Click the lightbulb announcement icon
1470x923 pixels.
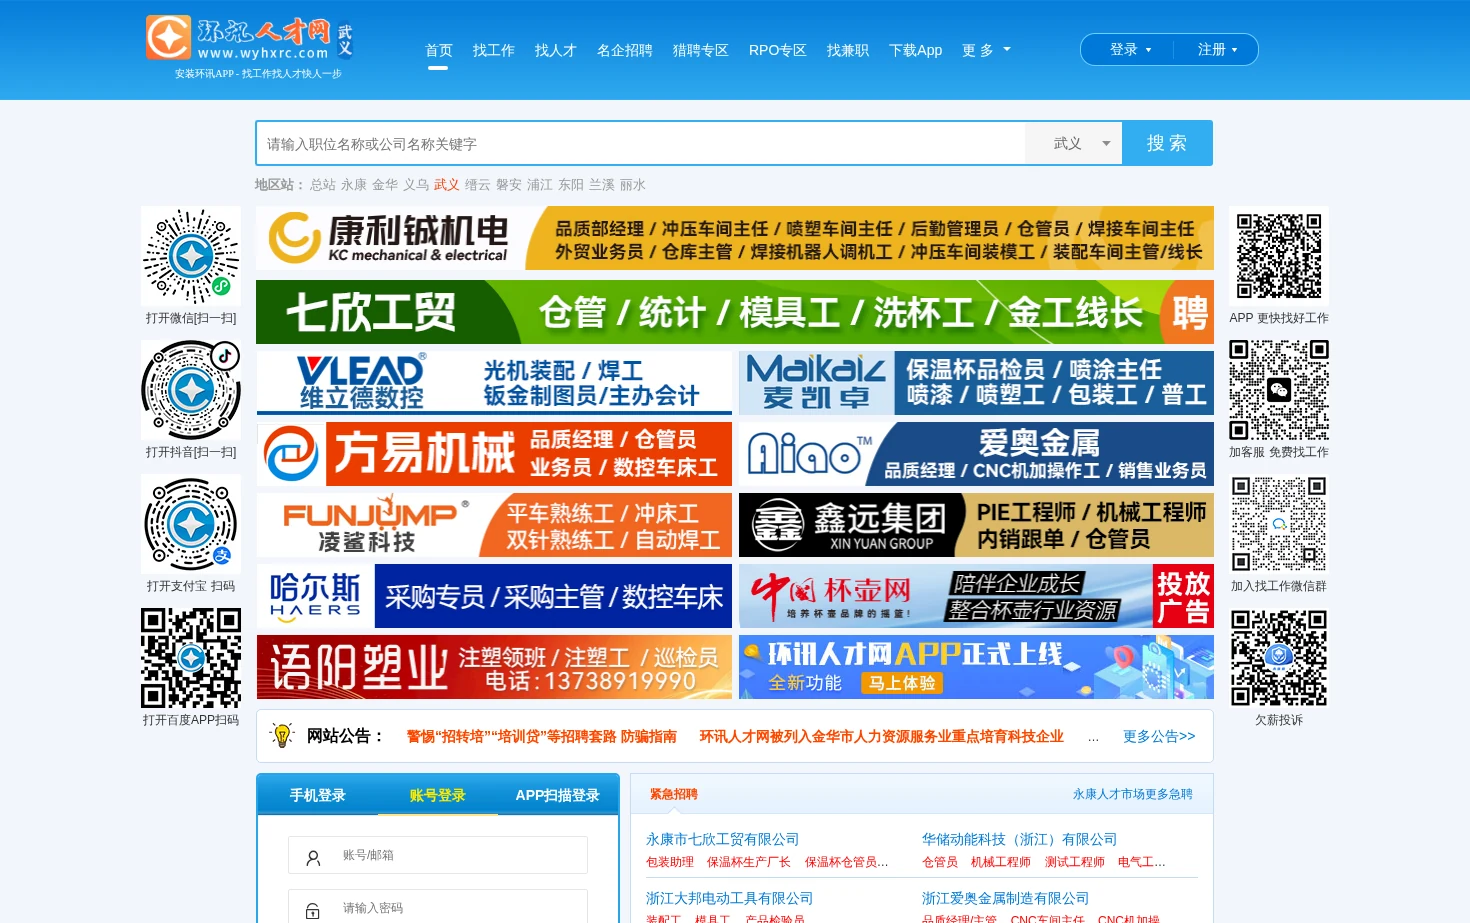coord(282,735)
